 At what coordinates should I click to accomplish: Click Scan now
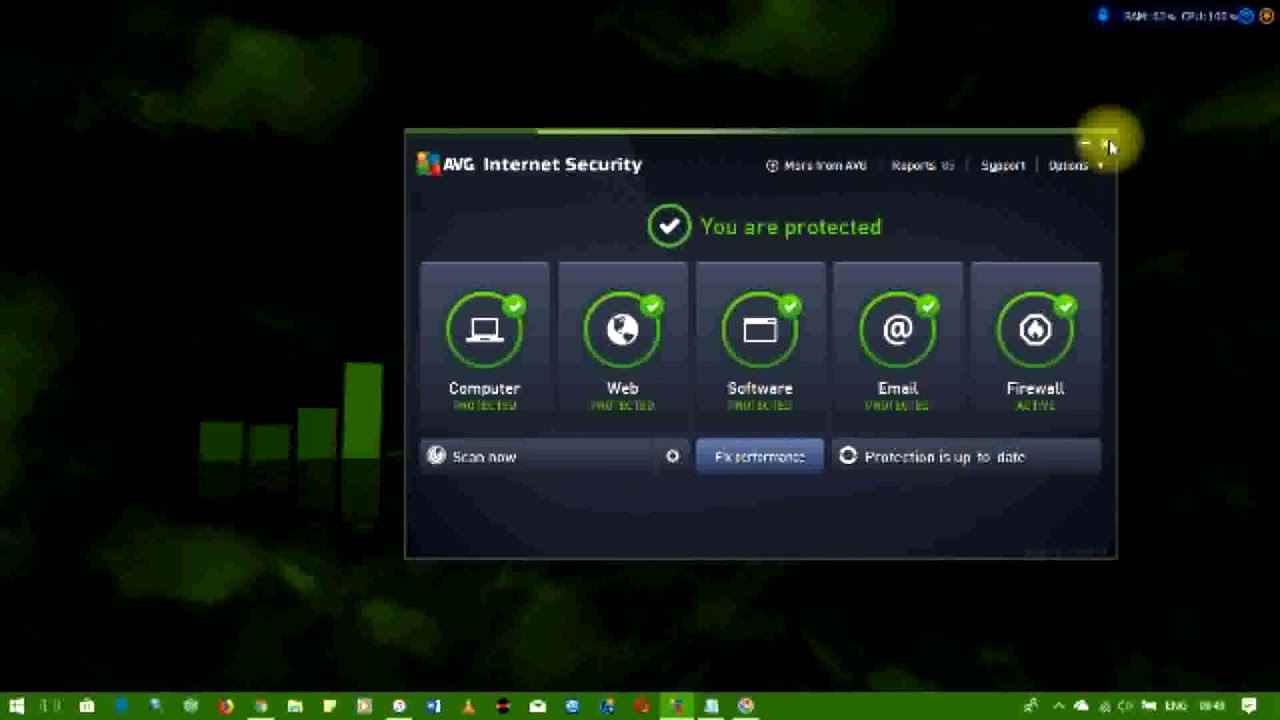538,456
